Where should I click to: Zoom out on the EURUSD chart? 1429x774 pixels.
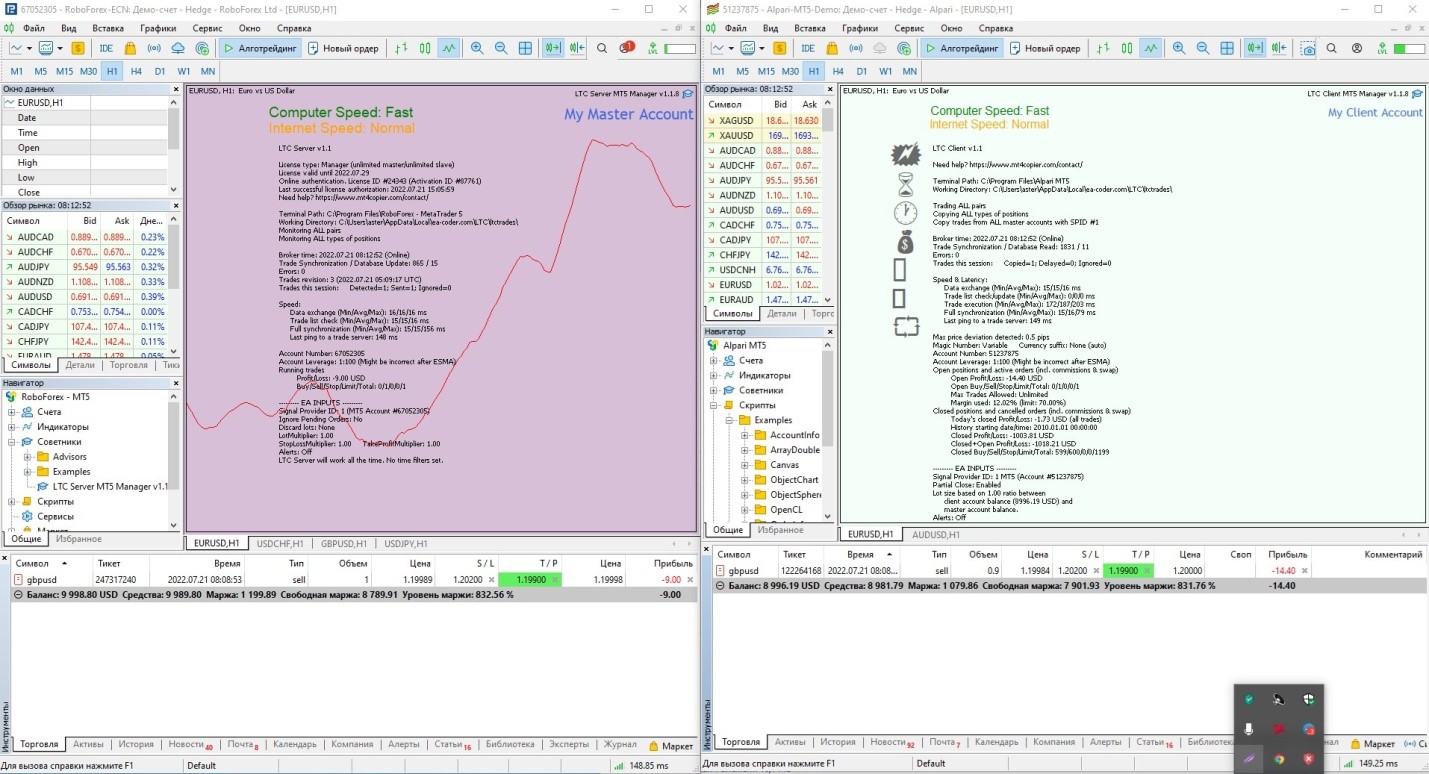[x=501, y=47]
